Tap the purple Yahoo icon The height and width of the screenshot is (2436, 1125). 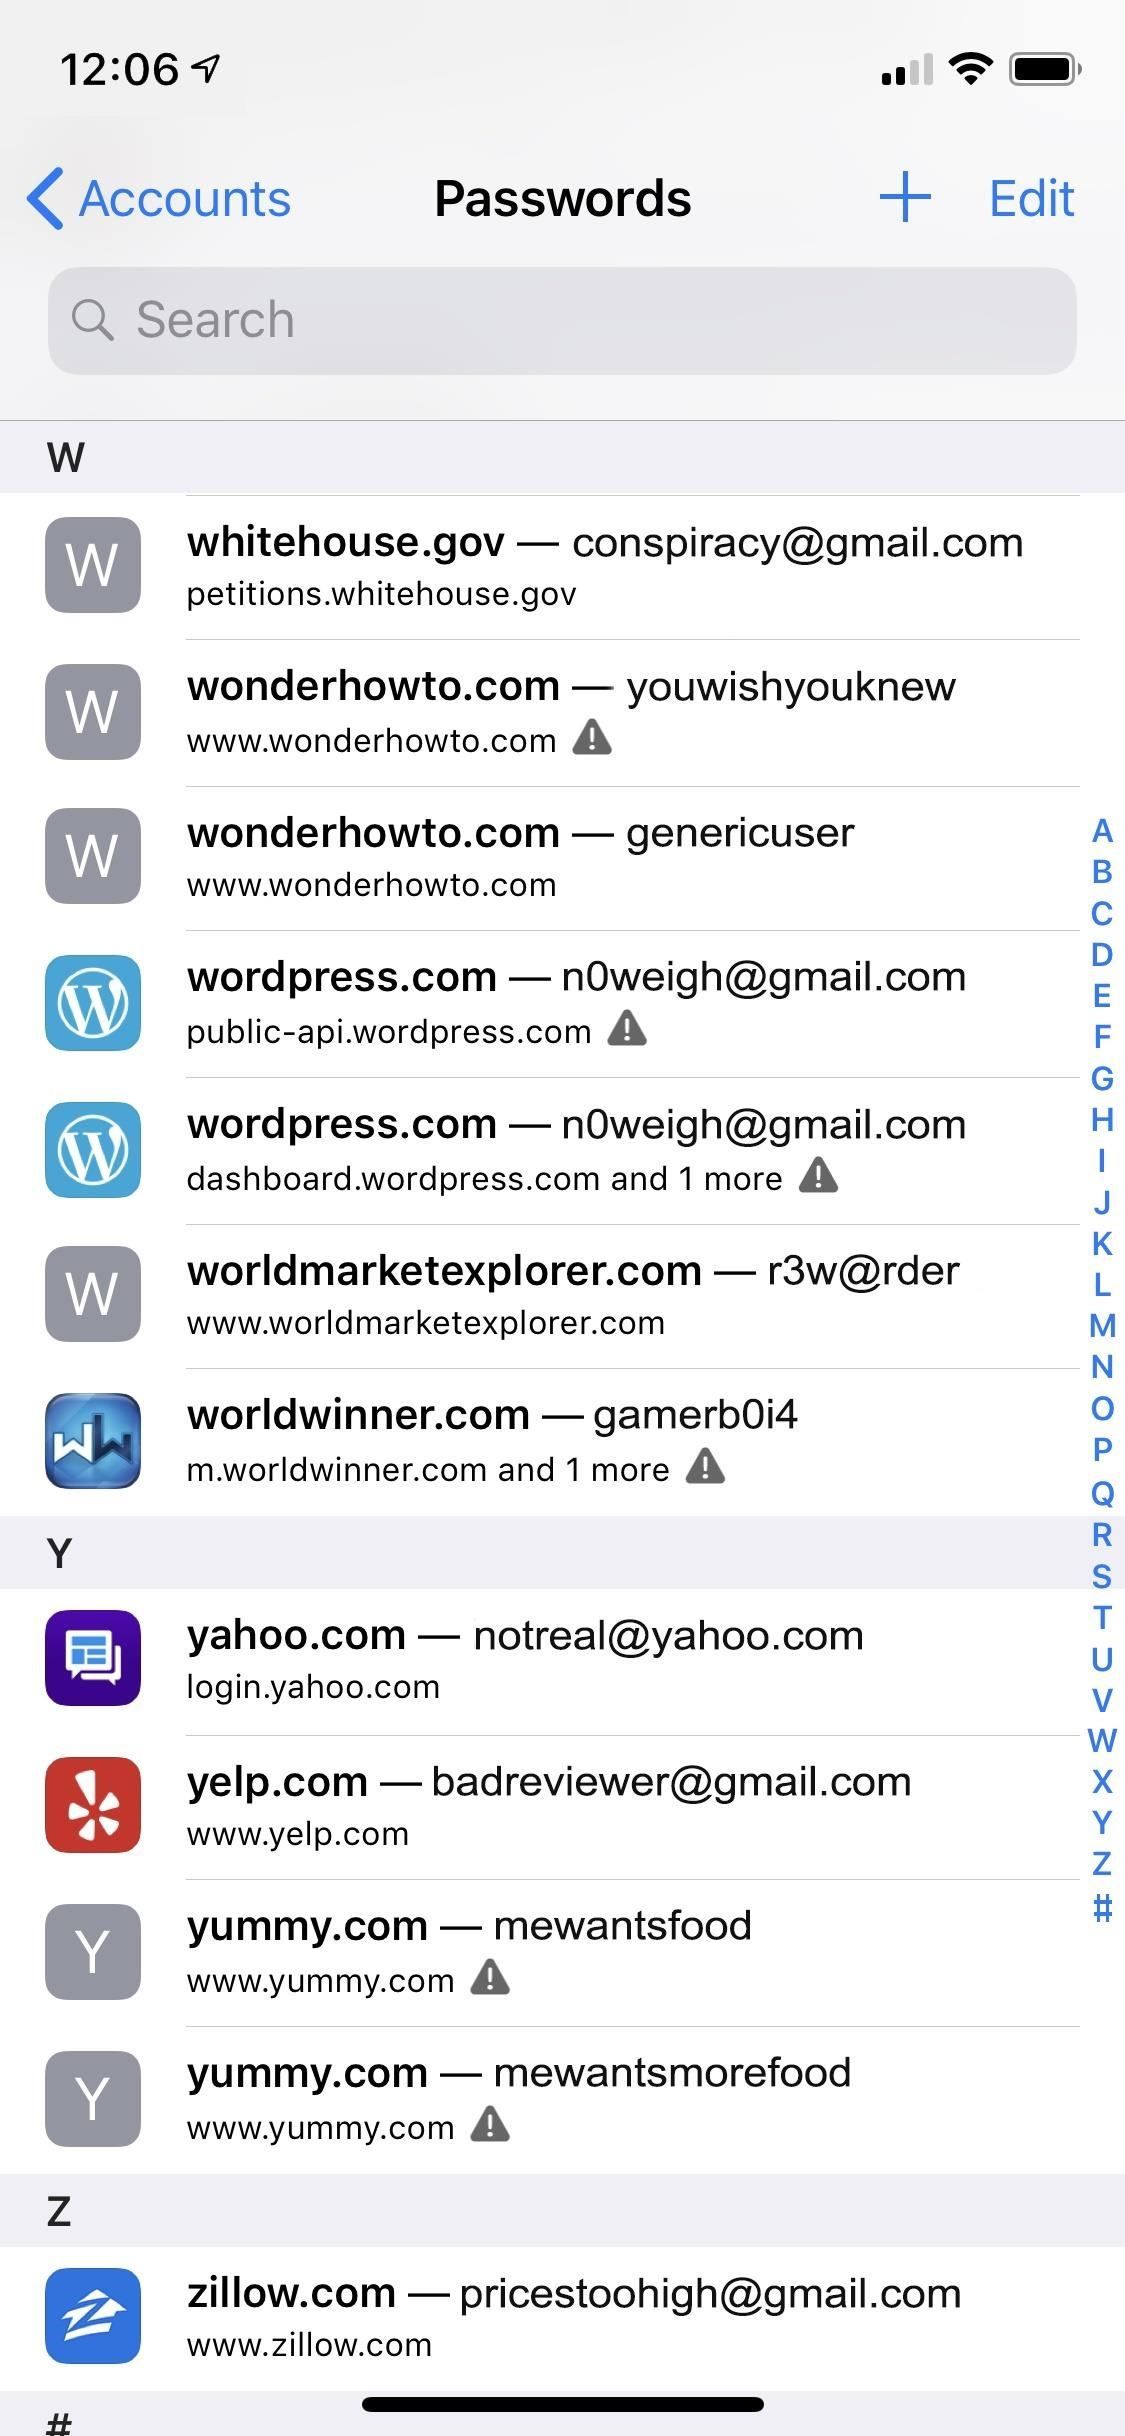point(93,1658)
